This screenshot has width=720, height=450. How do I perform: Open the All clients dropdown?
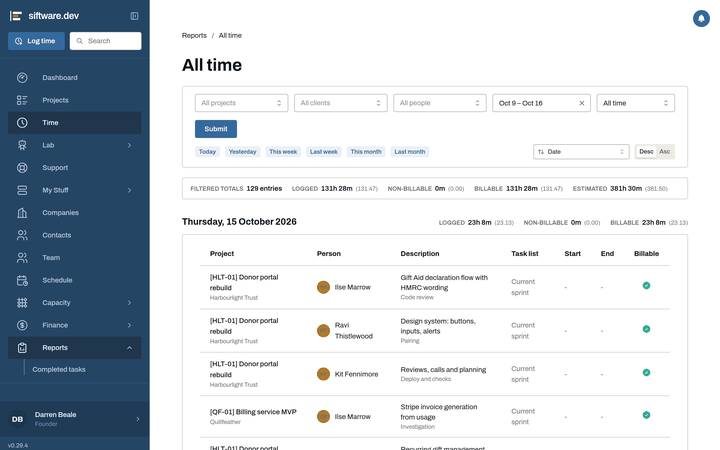point(341,103)
